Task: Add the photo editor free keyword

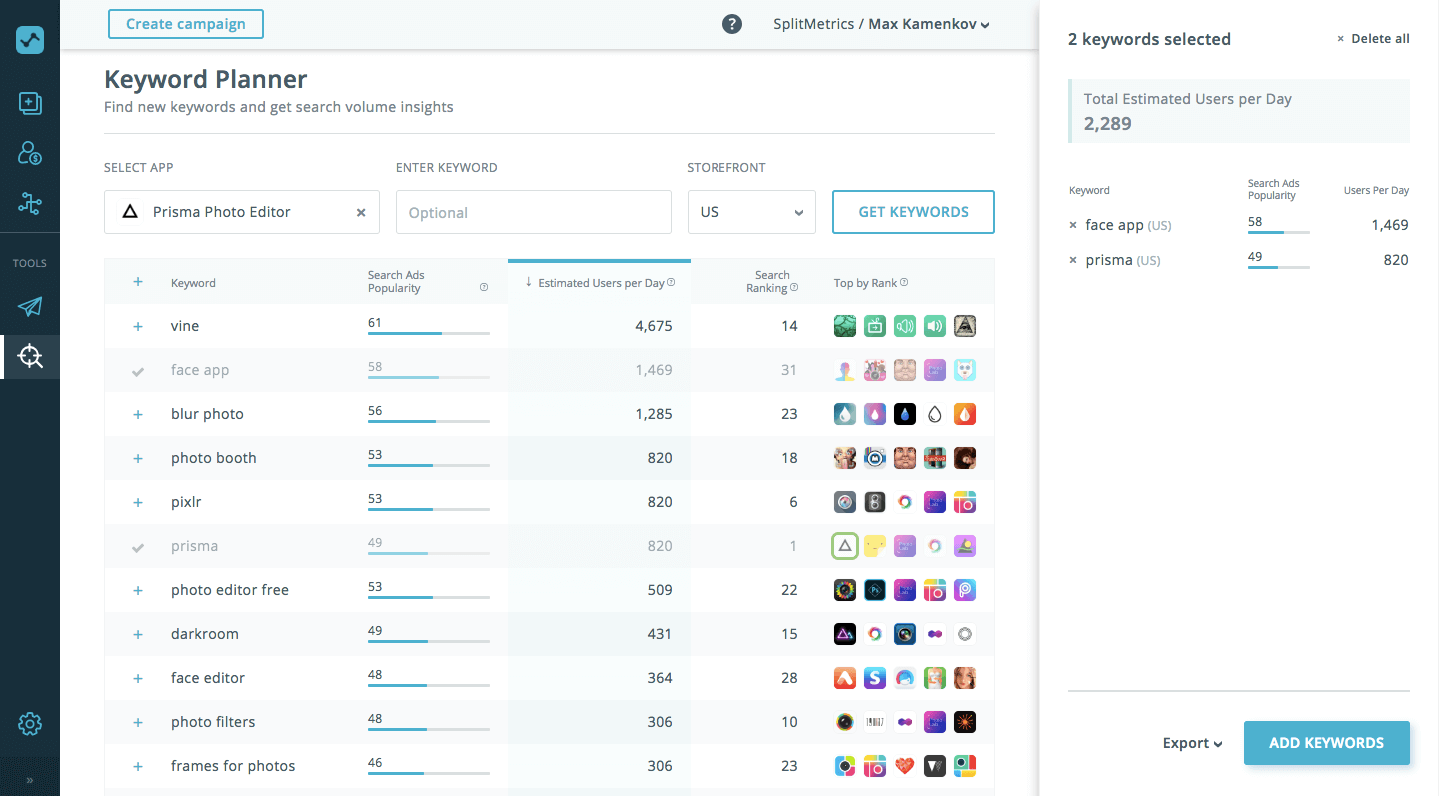Action: click(138, 590)
